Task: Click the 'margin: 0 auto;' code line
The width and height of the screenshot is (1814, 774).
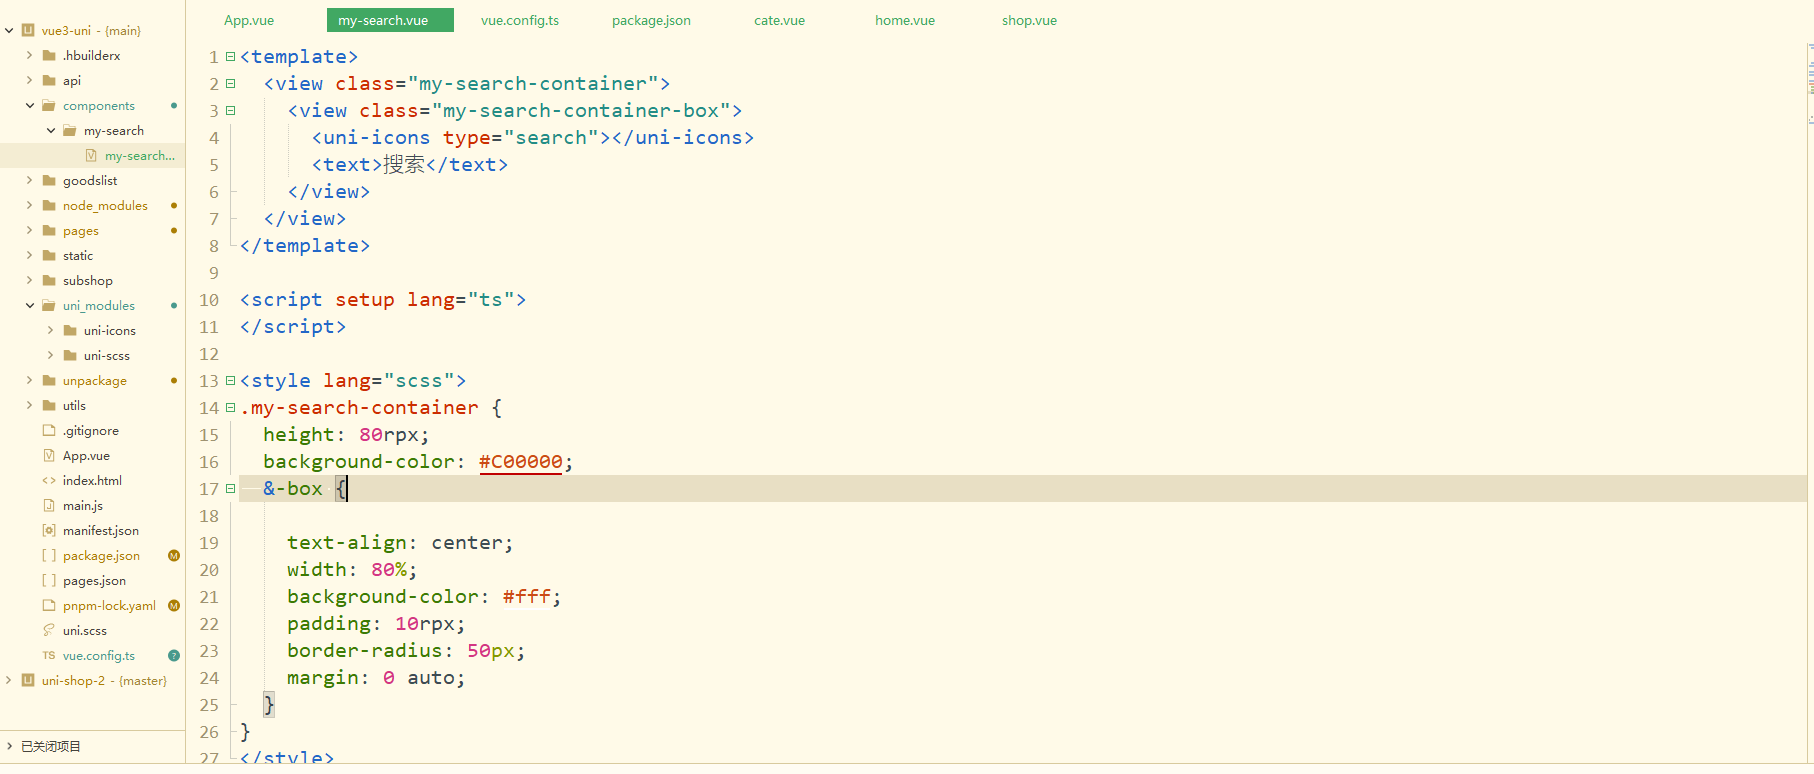Action: [x=376, y=678]
